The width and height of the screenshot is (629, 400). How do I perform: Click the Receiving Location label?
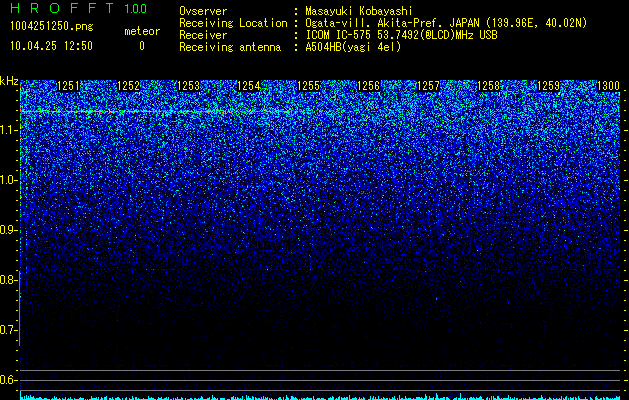coord(233,23)
